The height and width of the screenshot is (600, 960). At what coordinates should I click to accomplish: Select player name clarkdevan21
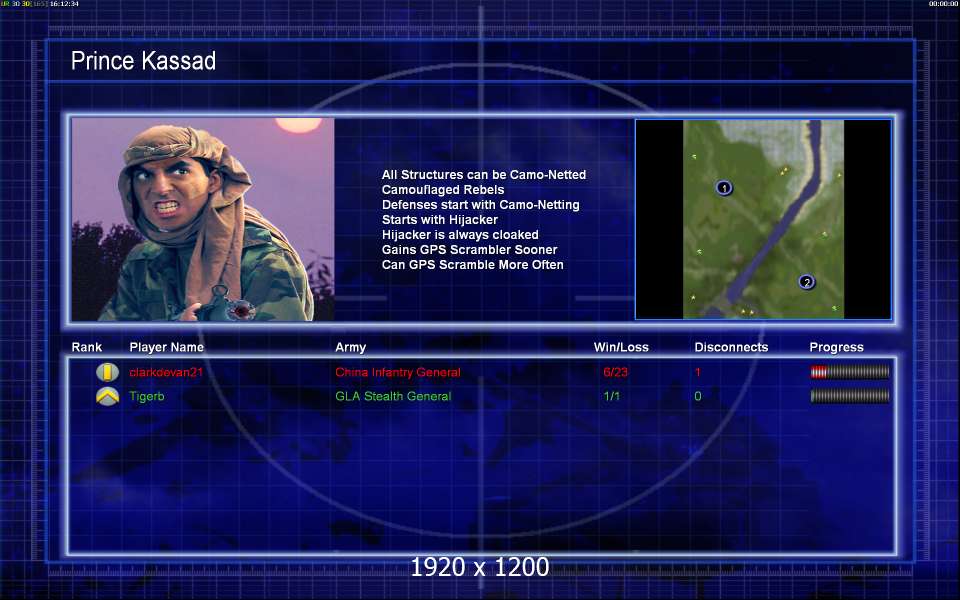click(166, 372)
